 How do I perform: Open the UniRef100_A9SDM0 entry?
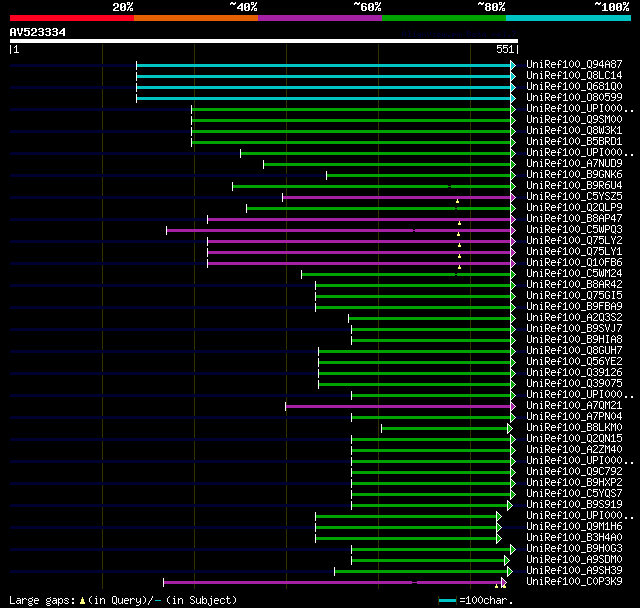pos(574,560)
